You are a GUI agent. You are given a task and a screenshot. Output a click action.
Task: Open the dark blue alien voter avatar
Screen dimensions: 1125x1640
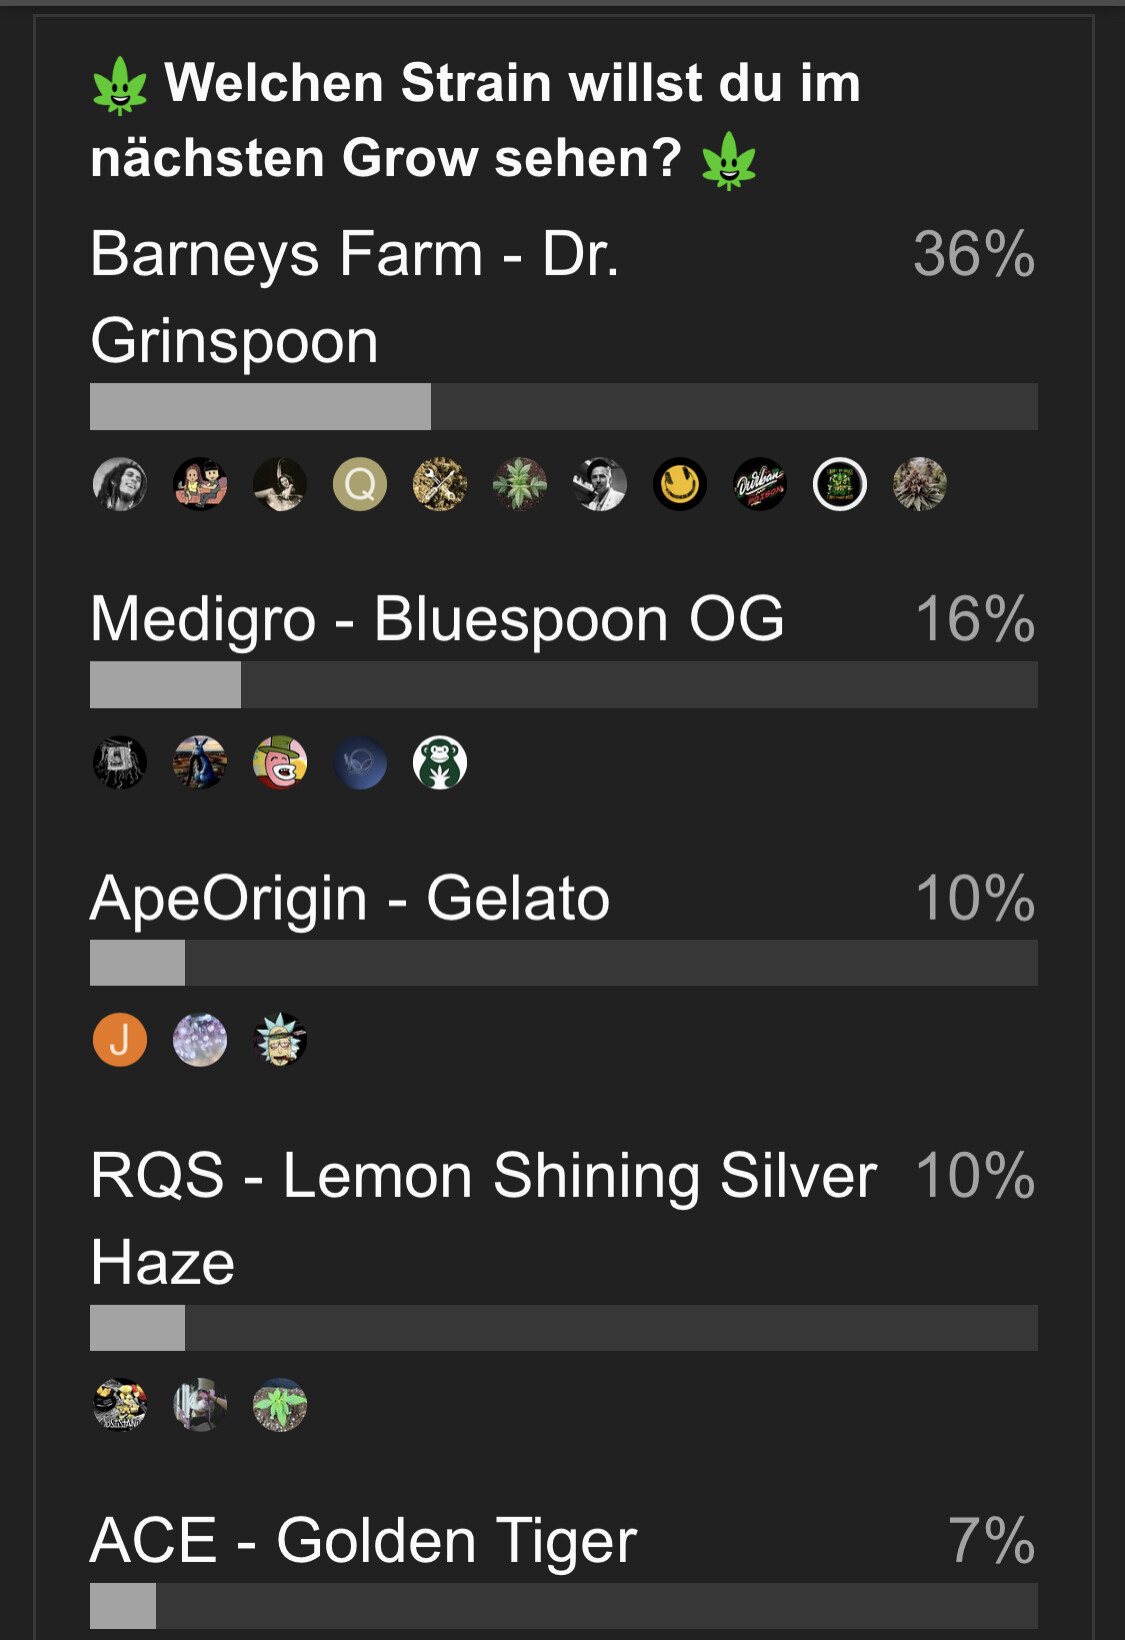click(360, 763)
